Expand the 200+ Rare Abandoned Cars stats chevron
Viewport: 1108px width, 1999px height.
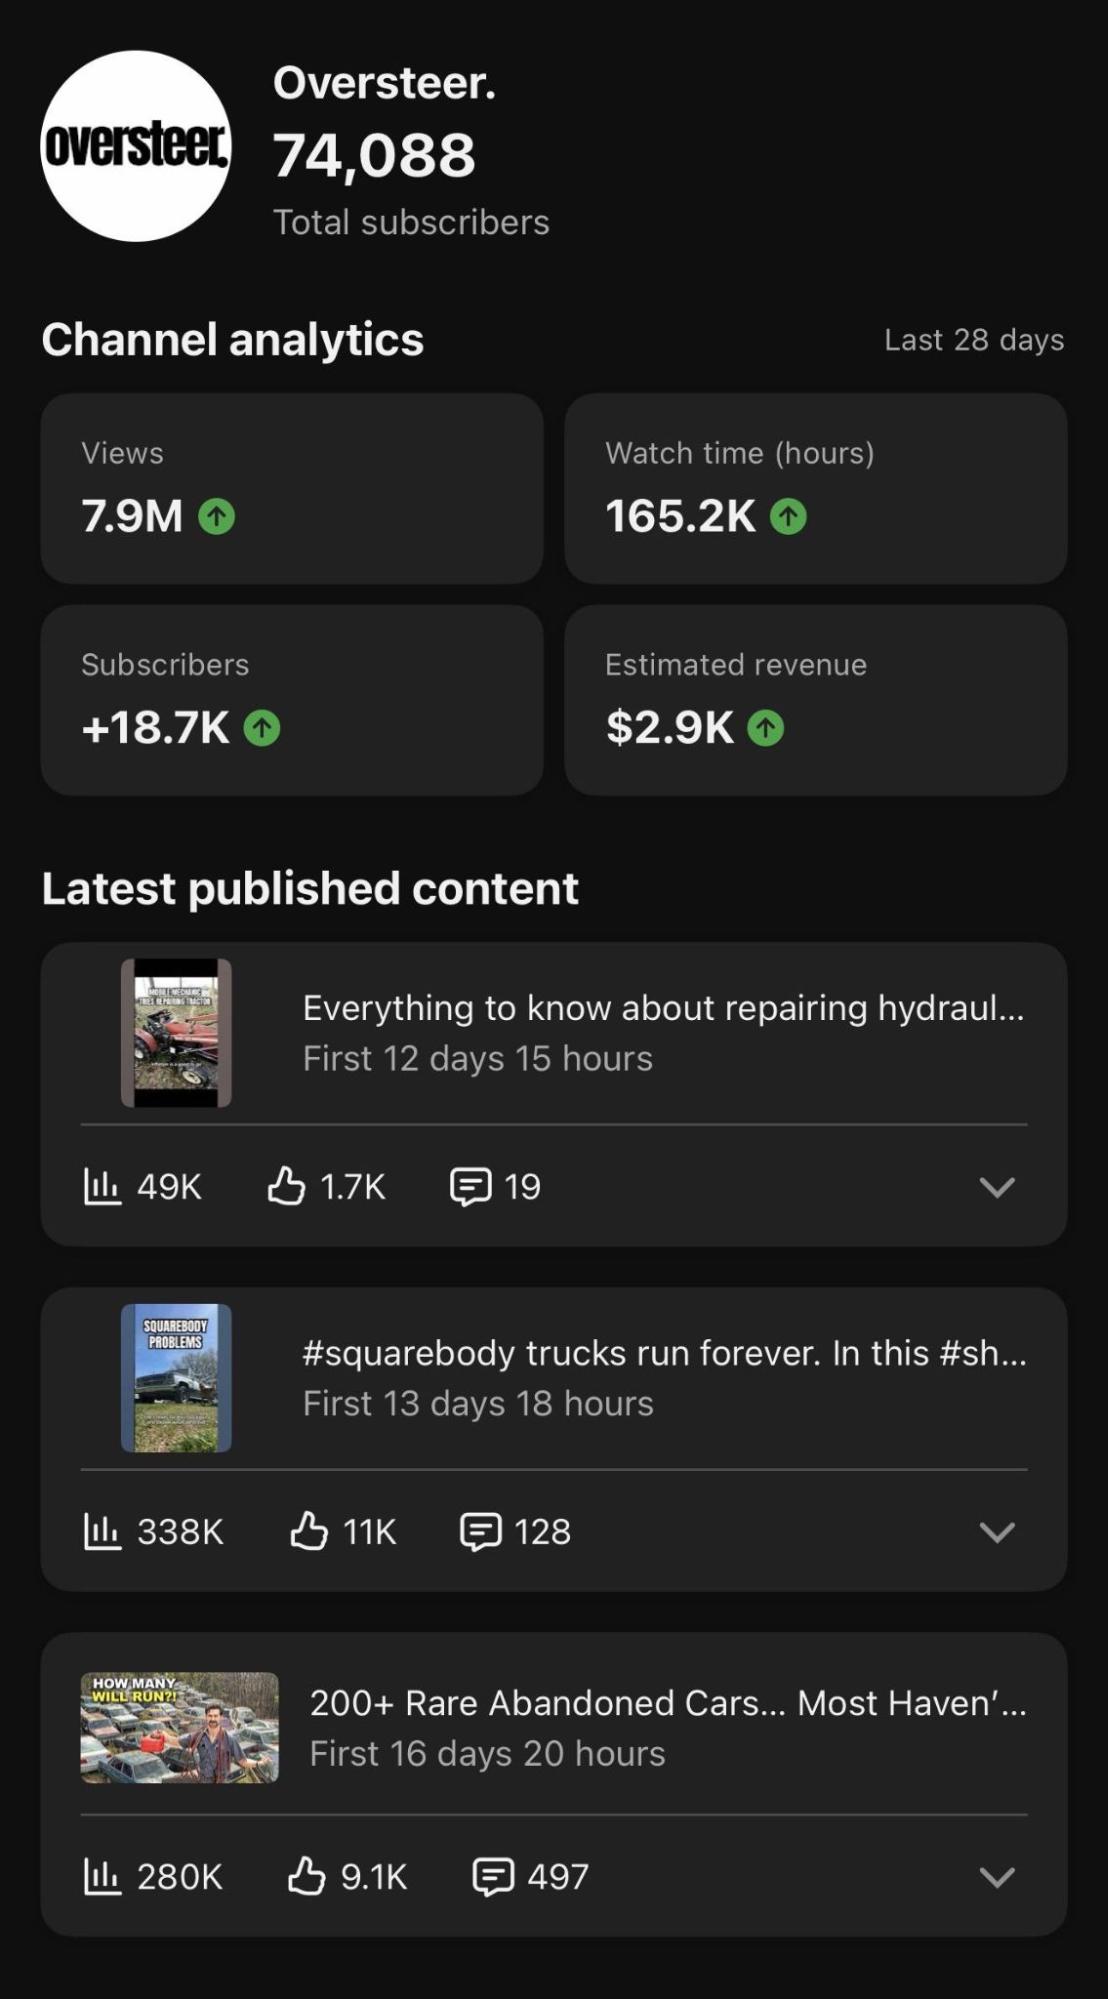(x=997, y=1877)
